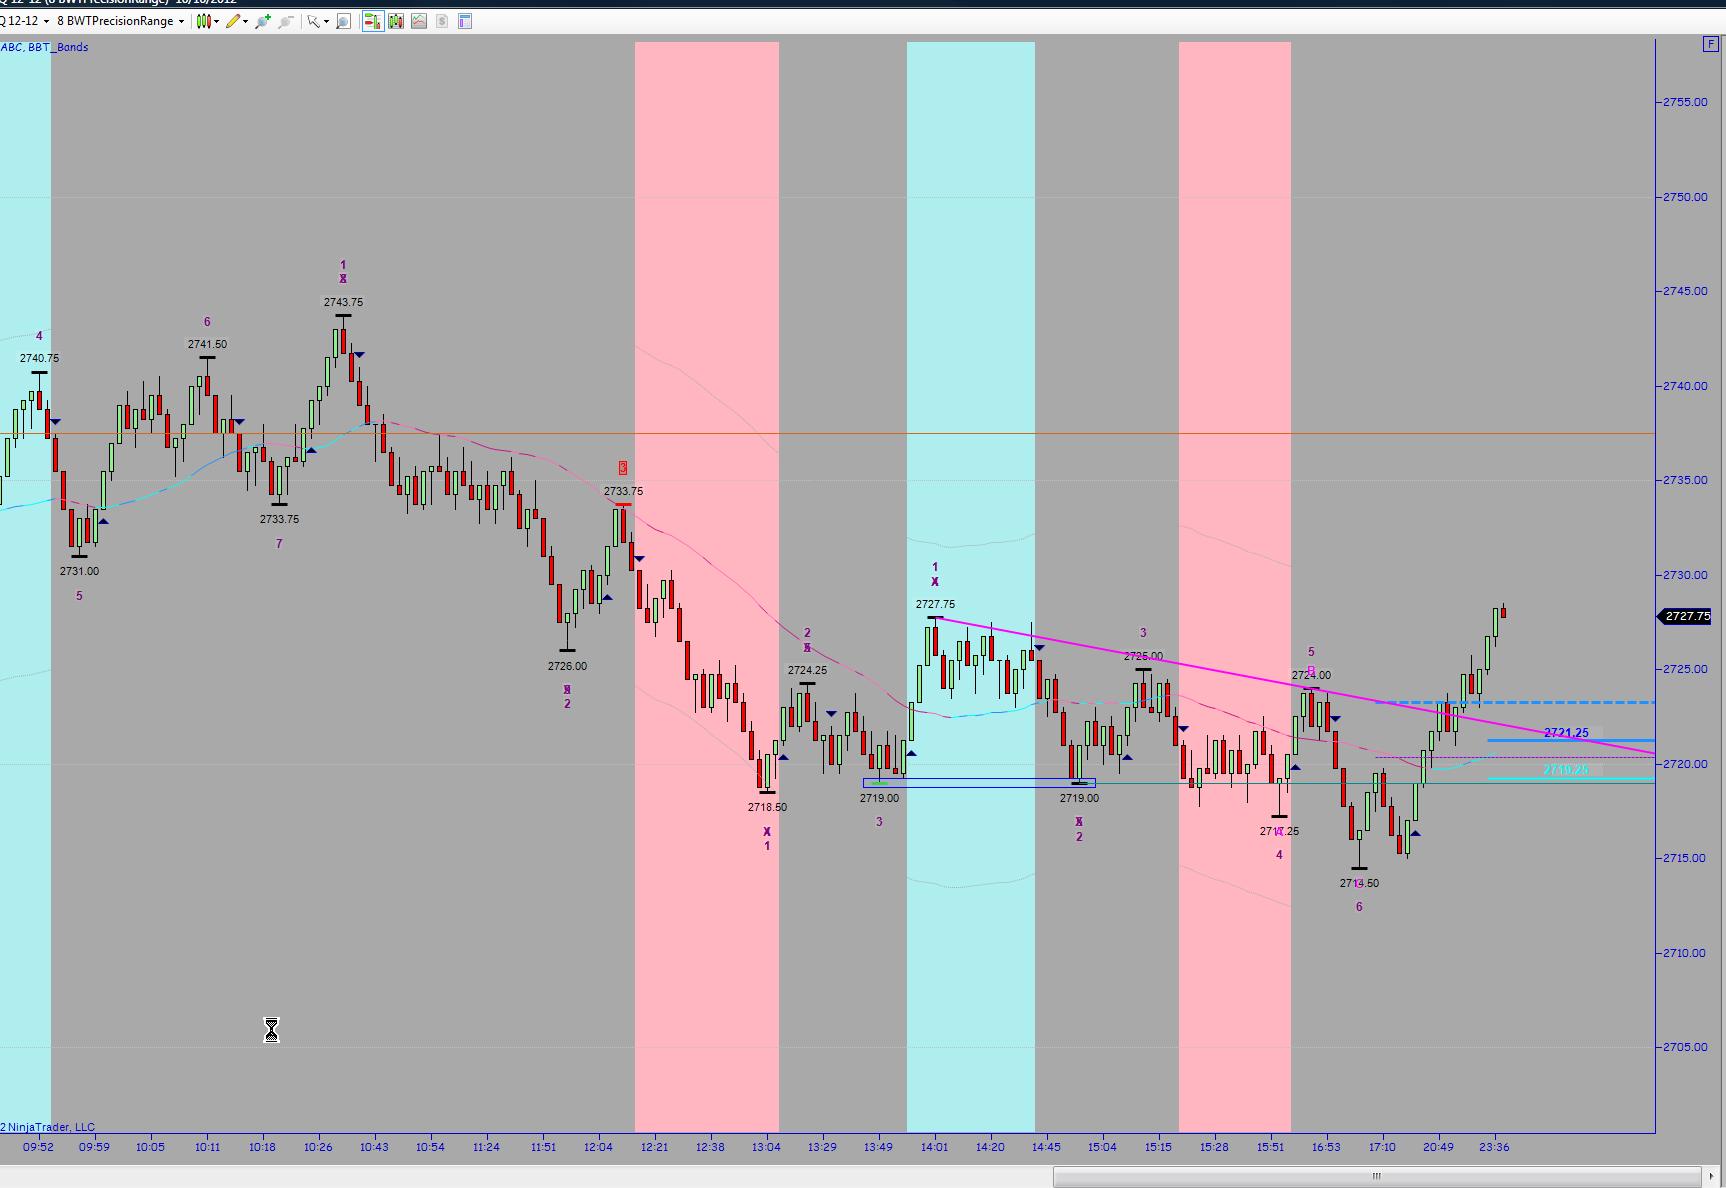Select the pointer cursor tool
Screen dimensions: 1726x1188
coord(313,21)
